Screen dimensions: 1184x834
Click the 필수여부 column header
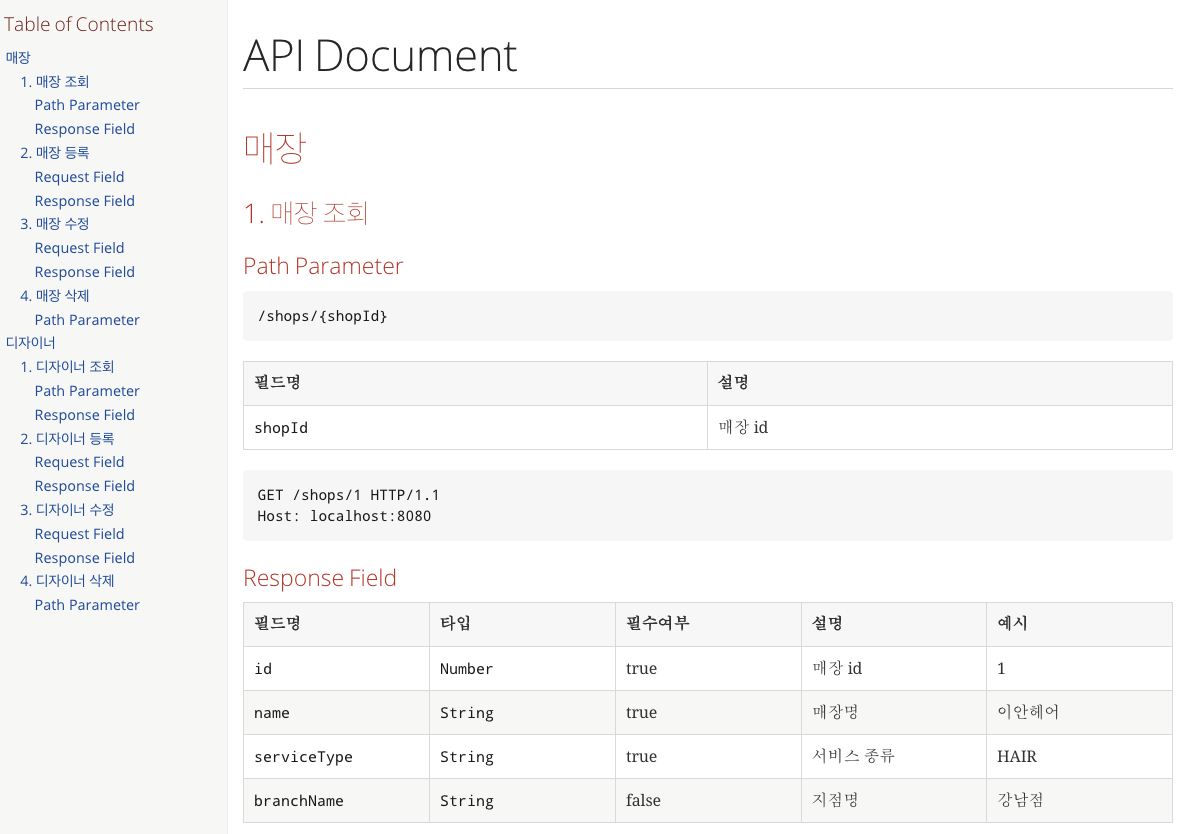pos(708,624)
